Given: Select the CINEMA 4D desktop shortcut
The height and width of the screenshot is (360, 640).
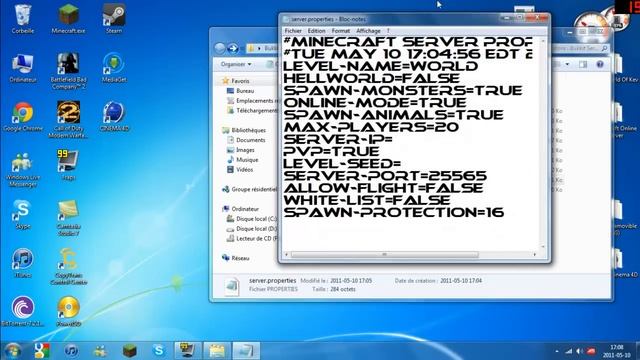Looking at the screenshot, I should [114, 116].
